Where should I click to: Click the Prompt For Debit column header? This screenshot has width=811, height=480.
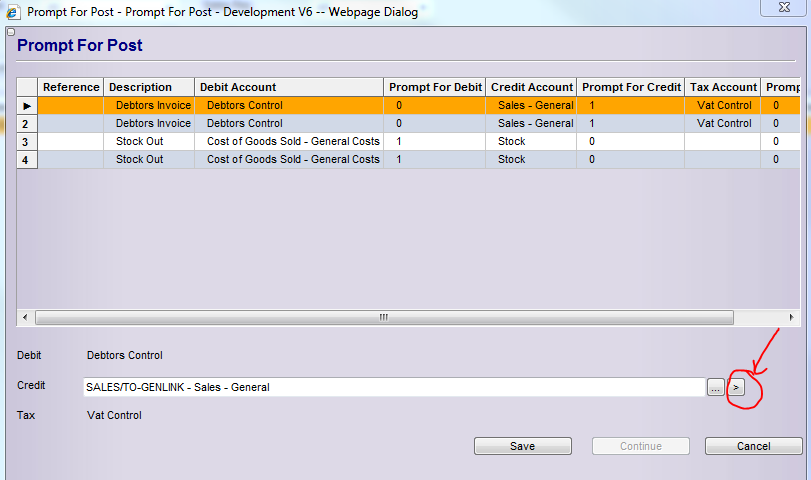(x=434, y=88)
